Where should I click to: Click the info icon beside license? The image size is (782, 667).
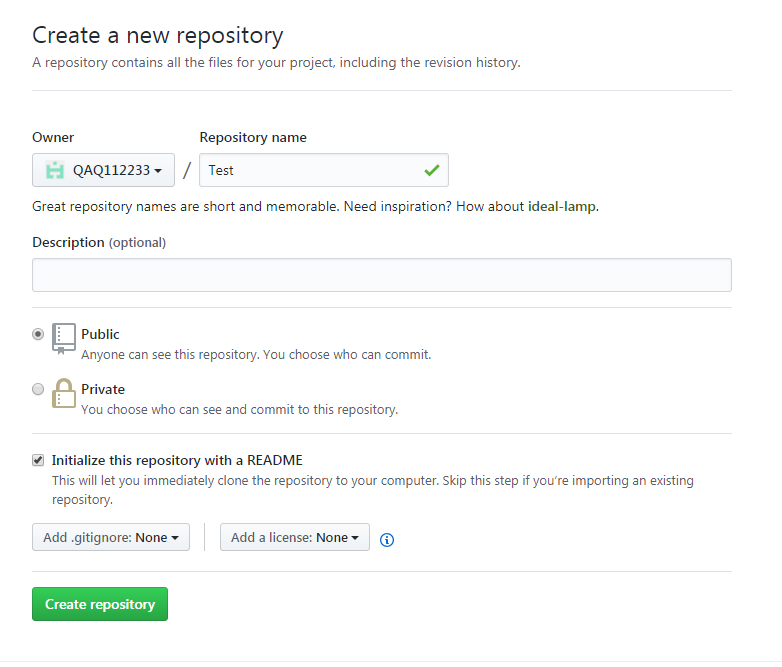click(387, 540)
